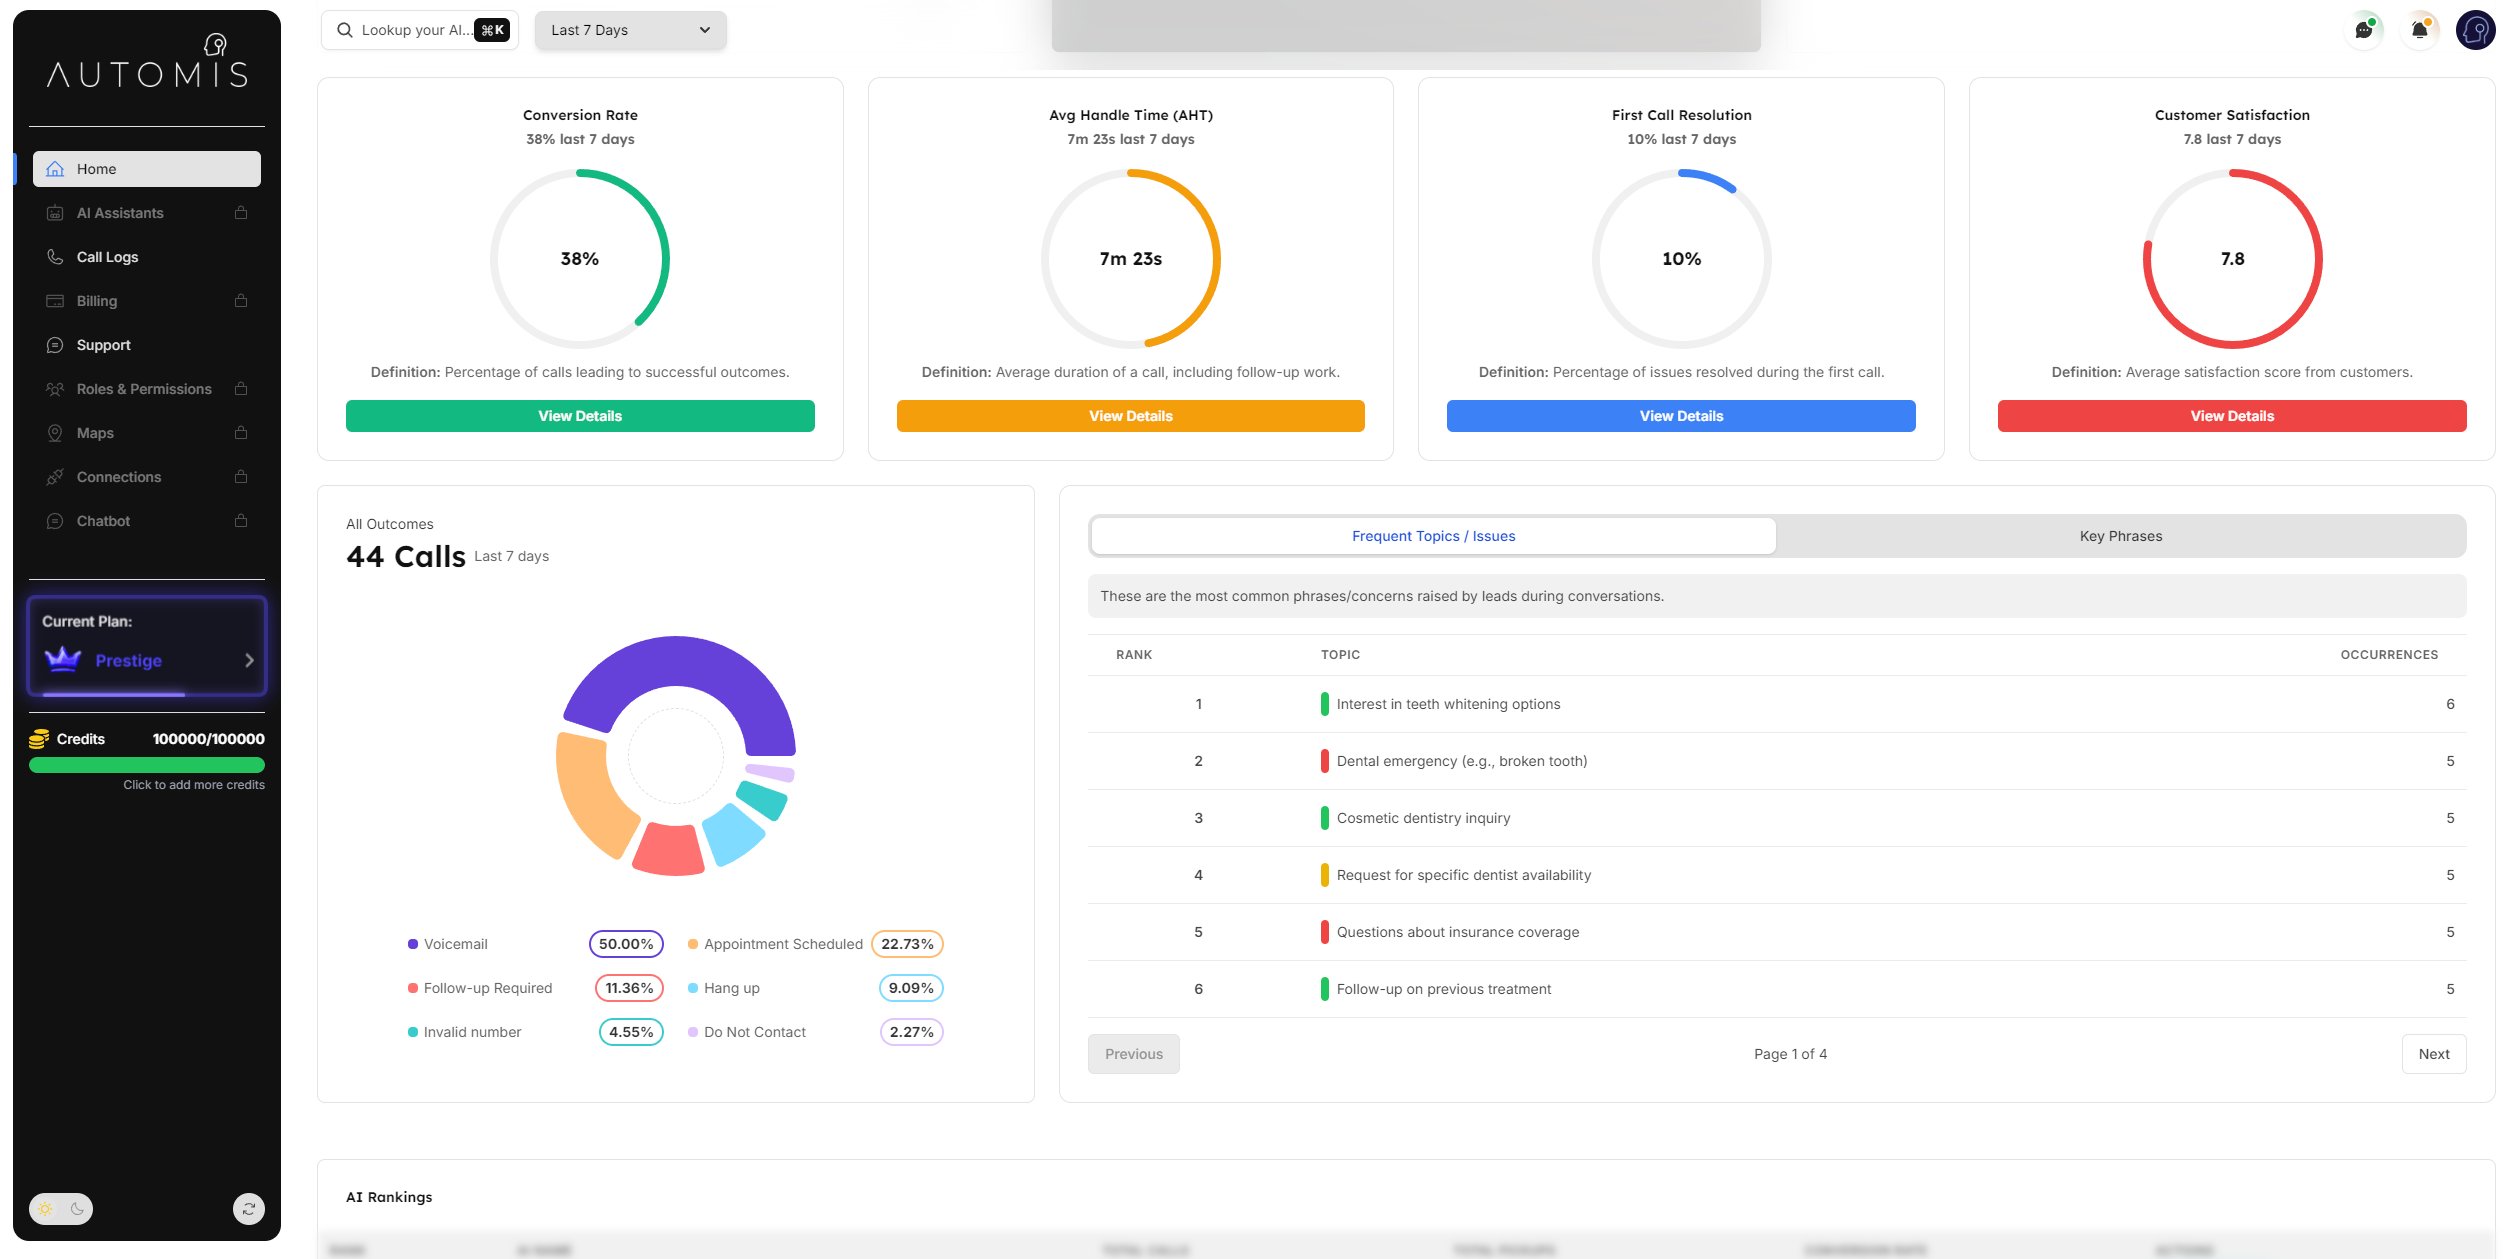
Task: Select Connections in sidebar menu
Action: click(147, 477)
